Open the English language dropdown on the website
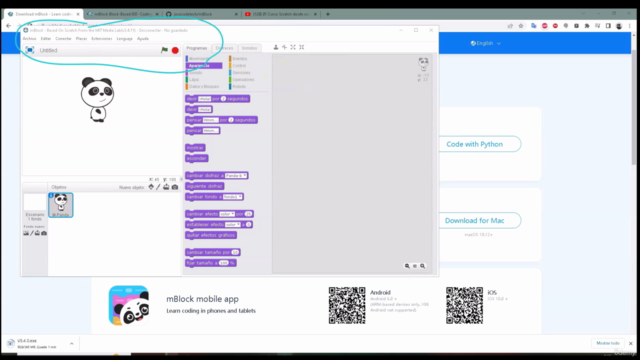This screenshot has height=360, width=640. tap(485, 43)
